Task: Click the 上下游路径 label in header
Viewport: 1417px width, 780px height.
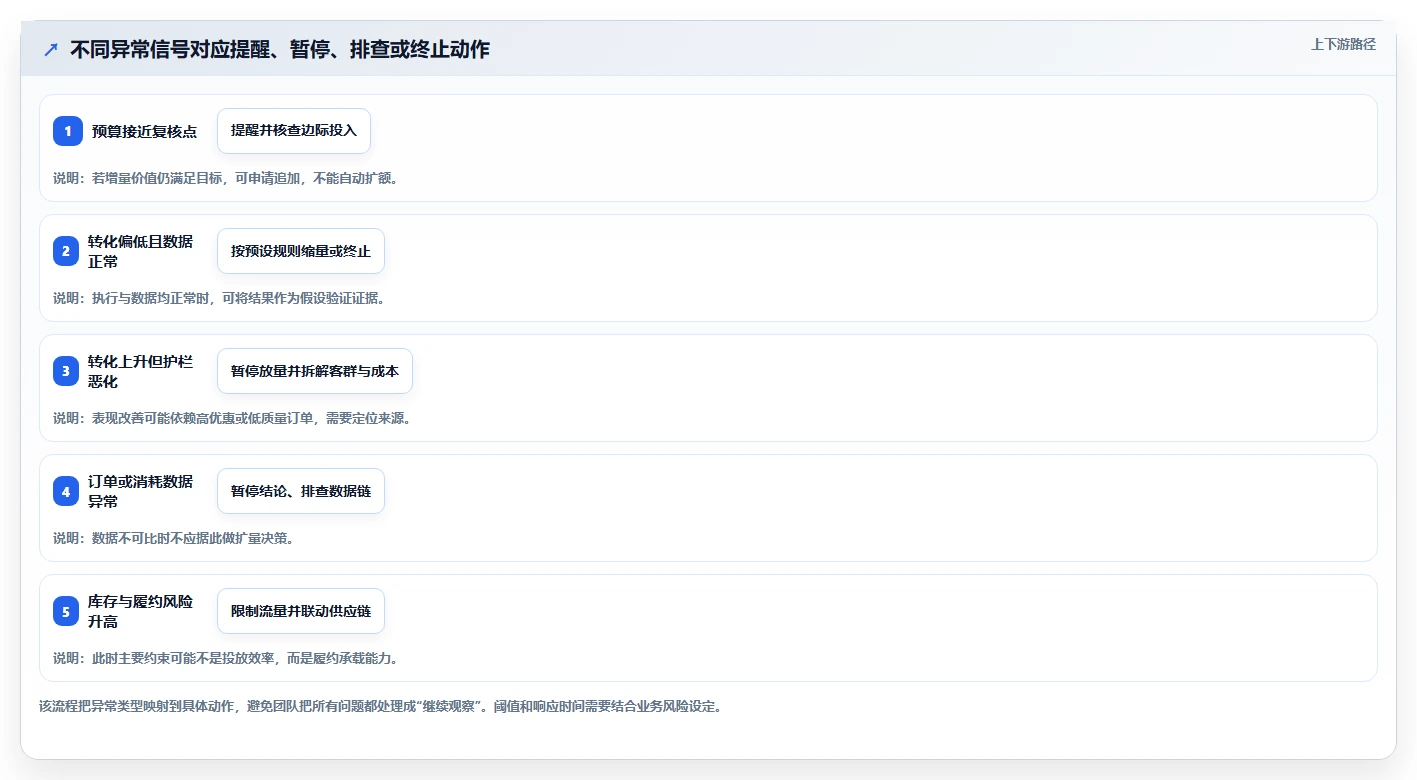Action: pos(1344,44)
